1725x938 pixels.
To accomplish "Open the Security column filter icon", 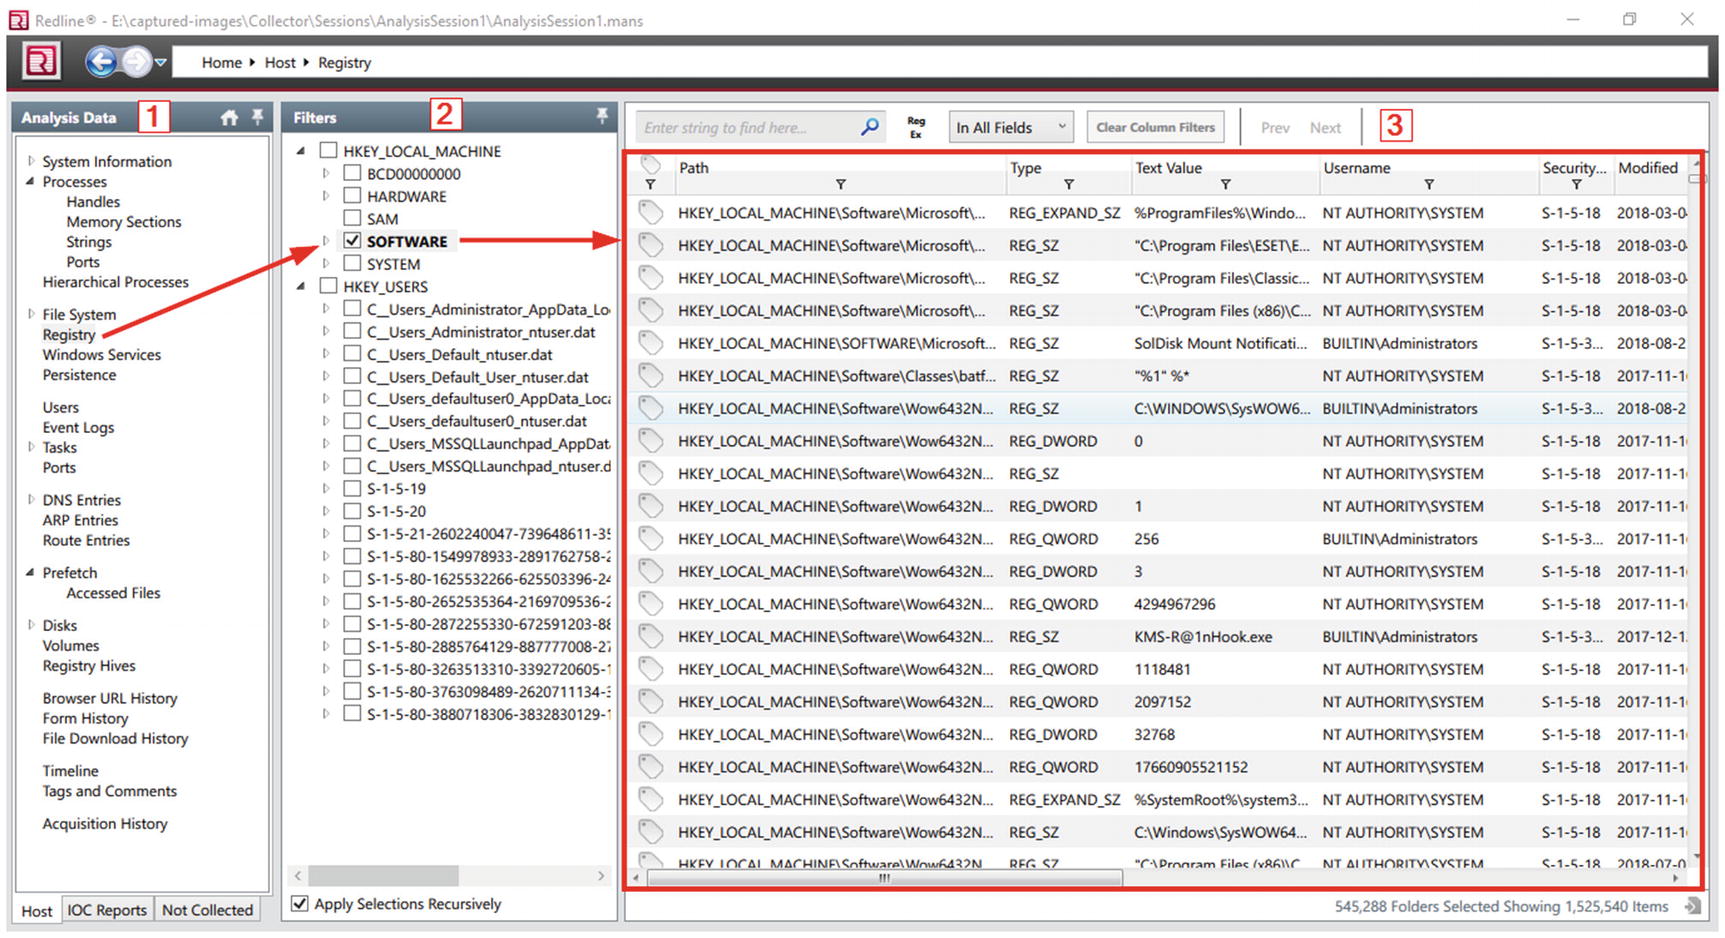I will [x=1576, y=185].
